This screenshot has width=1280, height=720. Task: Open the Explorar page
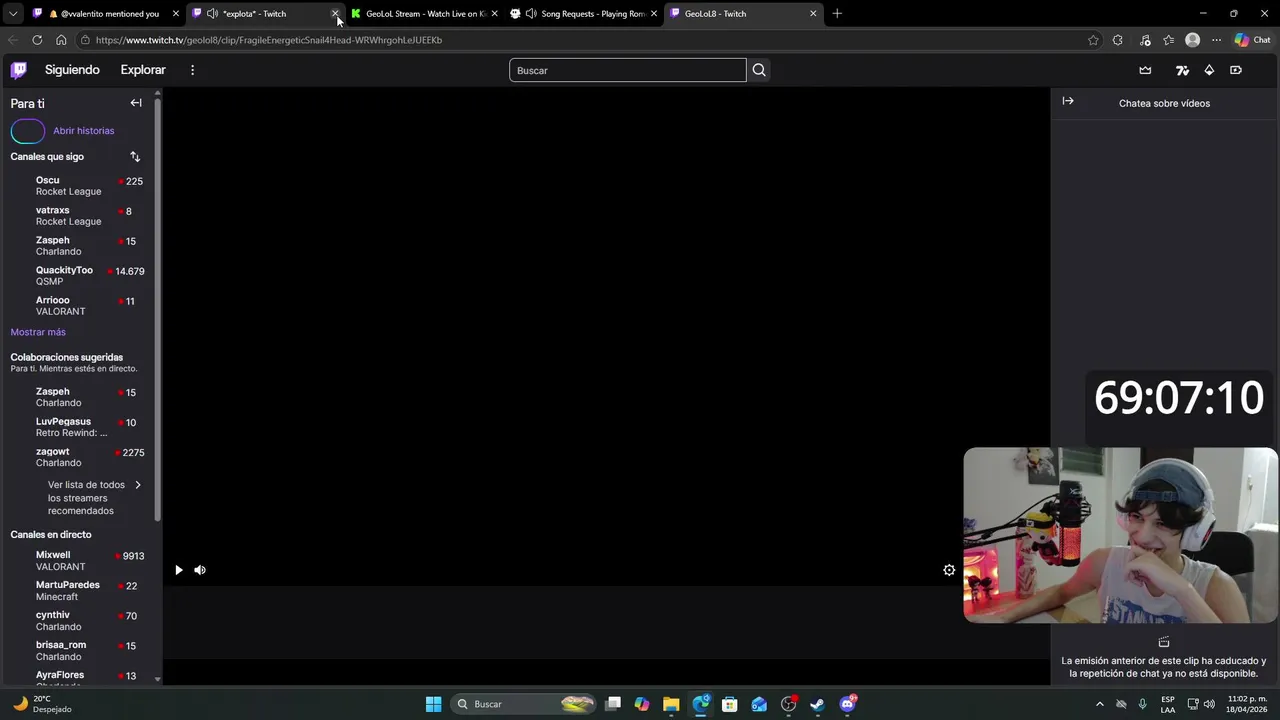pos(143,70)
